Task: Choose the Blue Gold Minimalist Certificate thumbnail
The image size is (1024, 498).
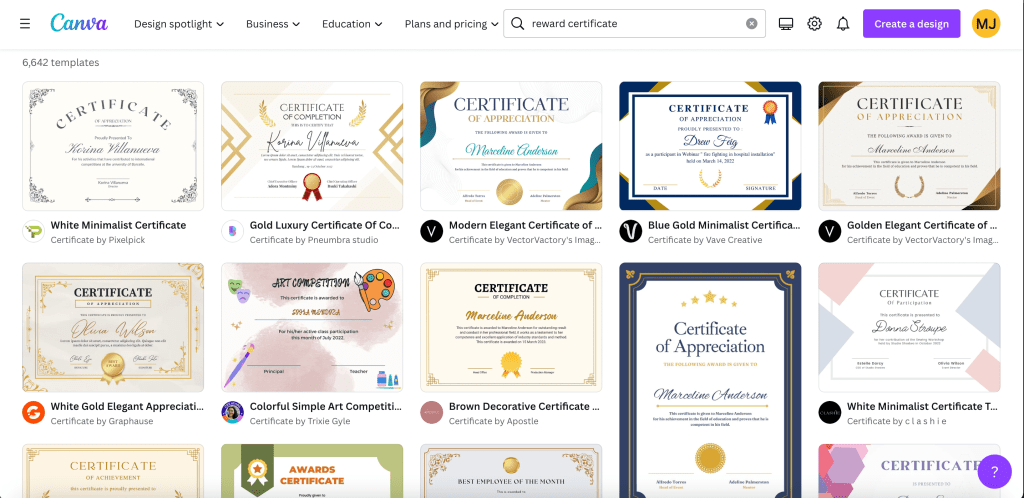Action: (710, 146)
